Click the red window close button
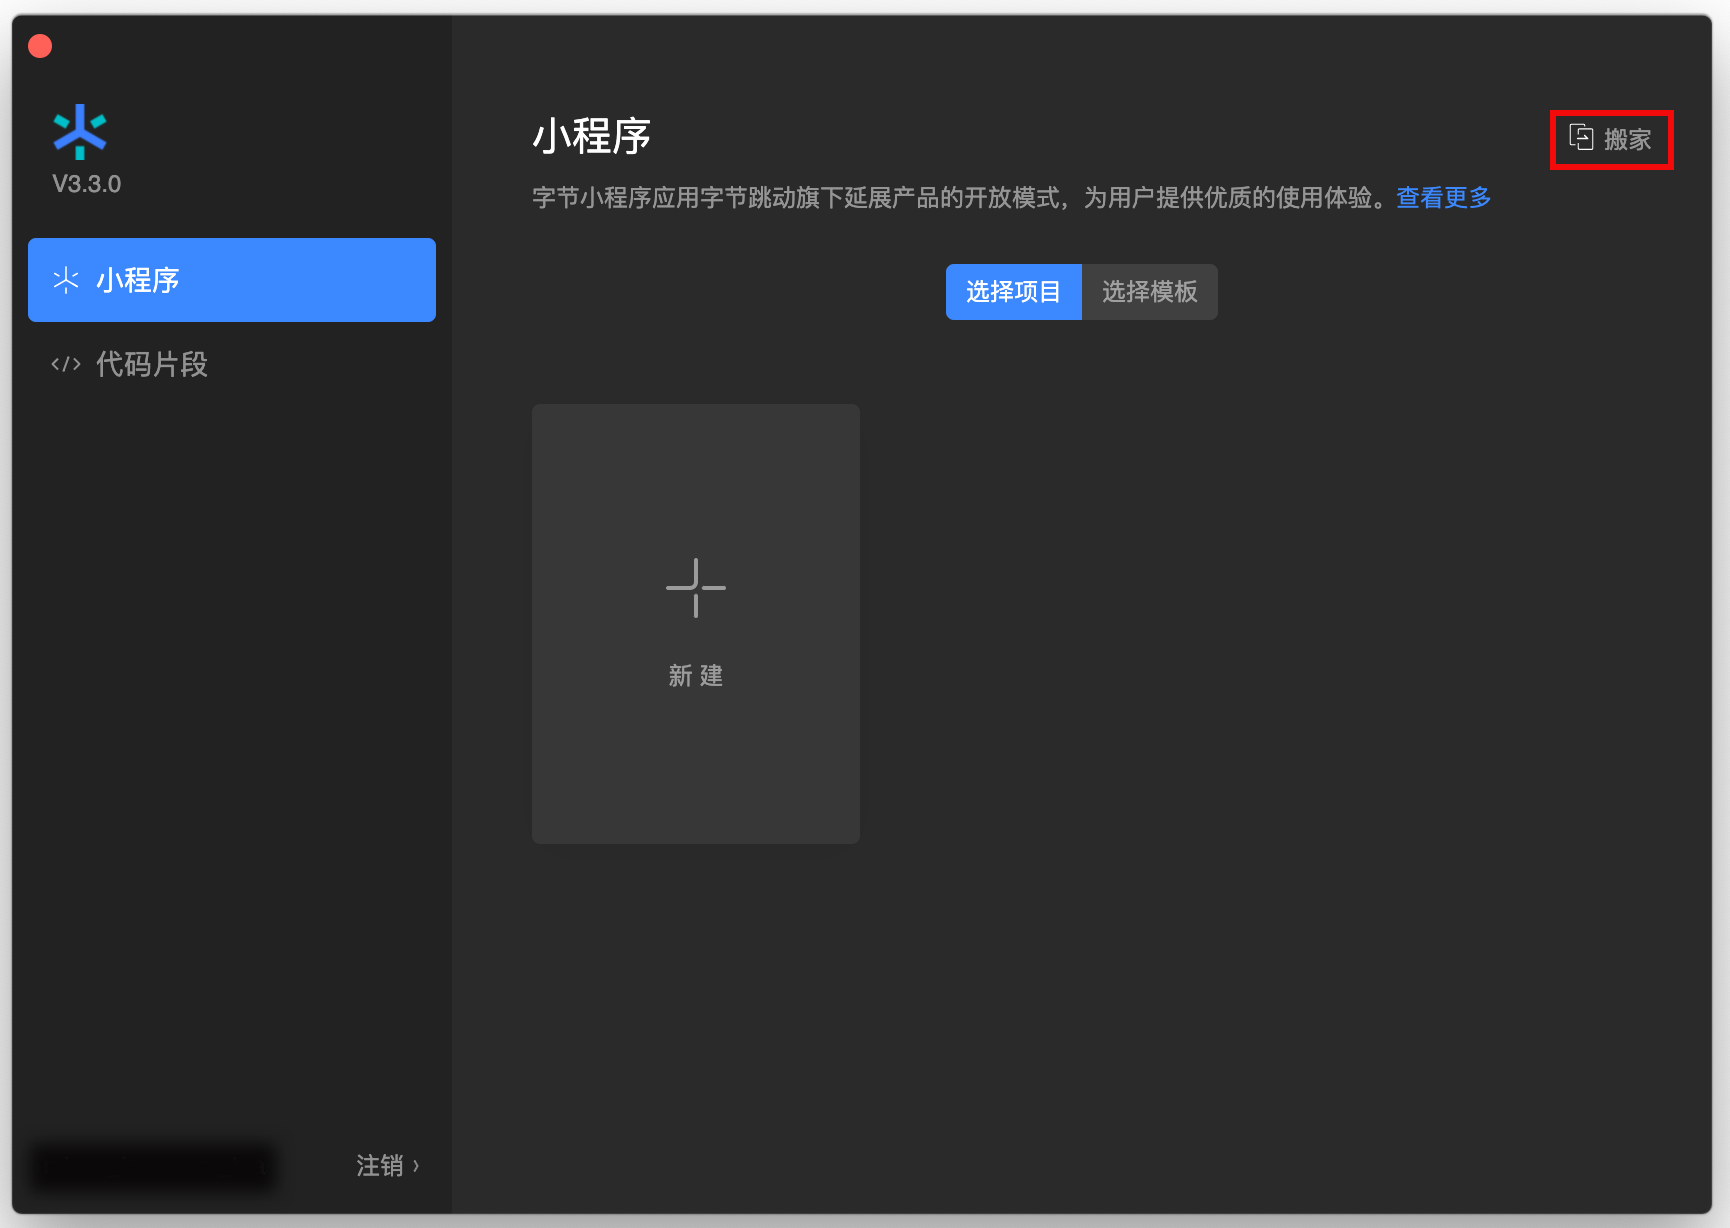The image size is (1730, 1228). [x=40, y=46]
